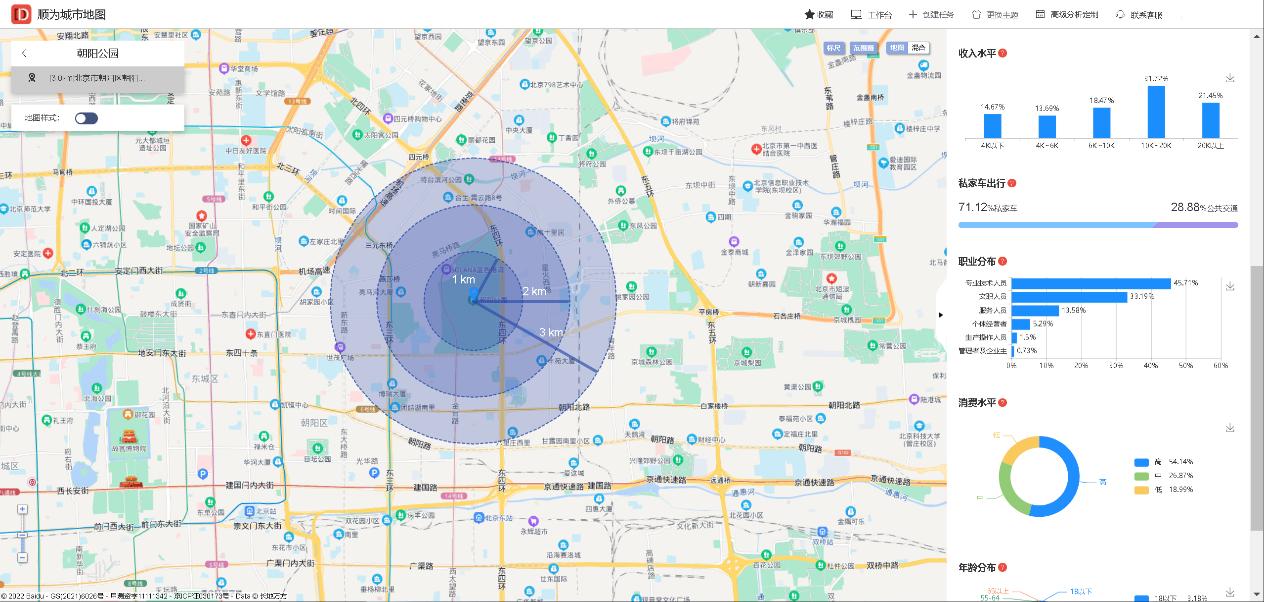
Task: Enable the 标尺 ruler tool
Action: point(834,48)
